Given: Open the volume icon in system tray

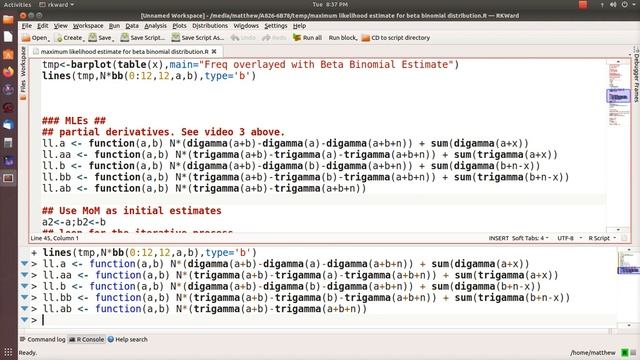Looking at the screenshot, I should [613, 4].
